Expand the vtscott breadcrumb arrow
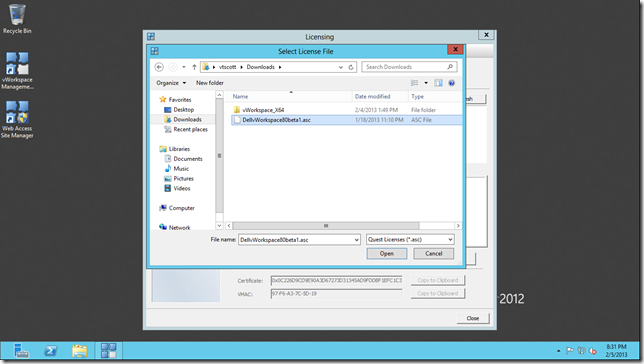The height and width of the screenshot is (364, 644). click(x=241, y=67)
